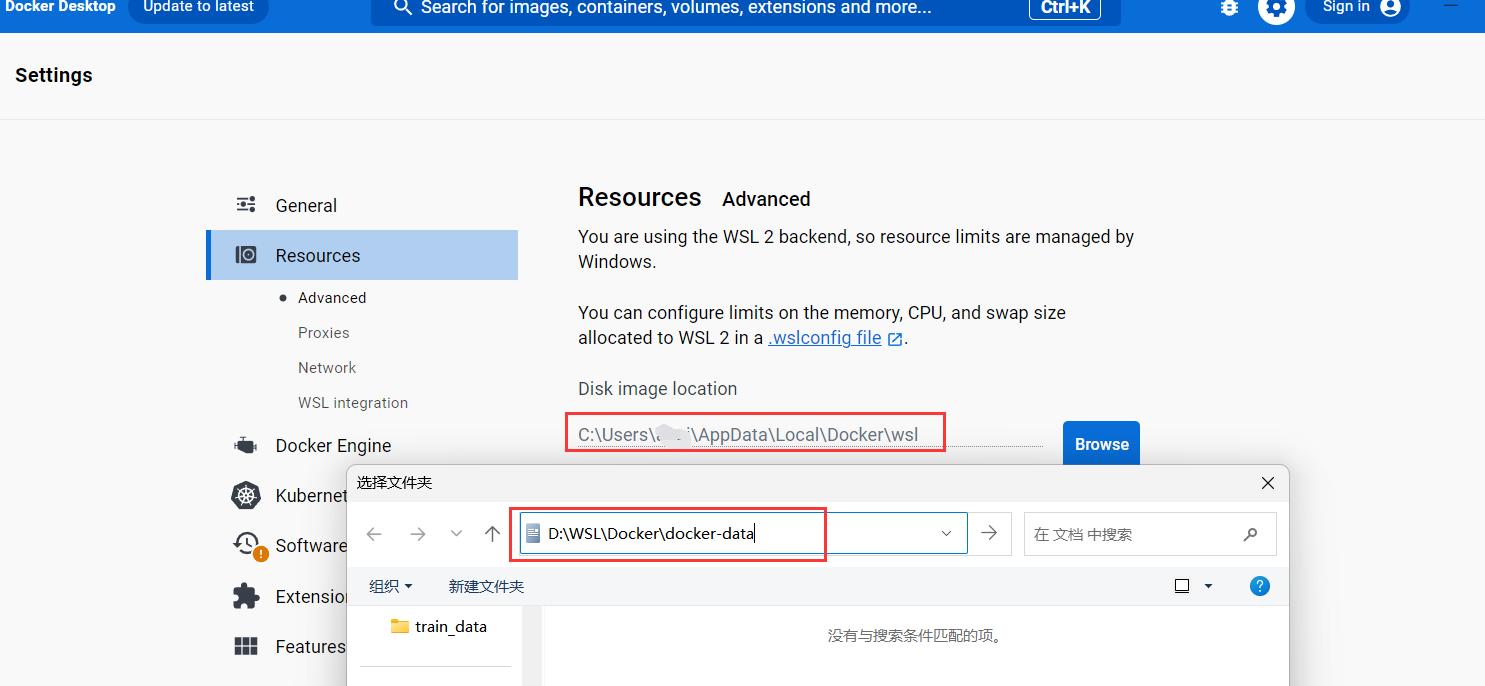The image size is (1485, 686).
Task: Open the Proxies sub-item
Action: [324, 333]
